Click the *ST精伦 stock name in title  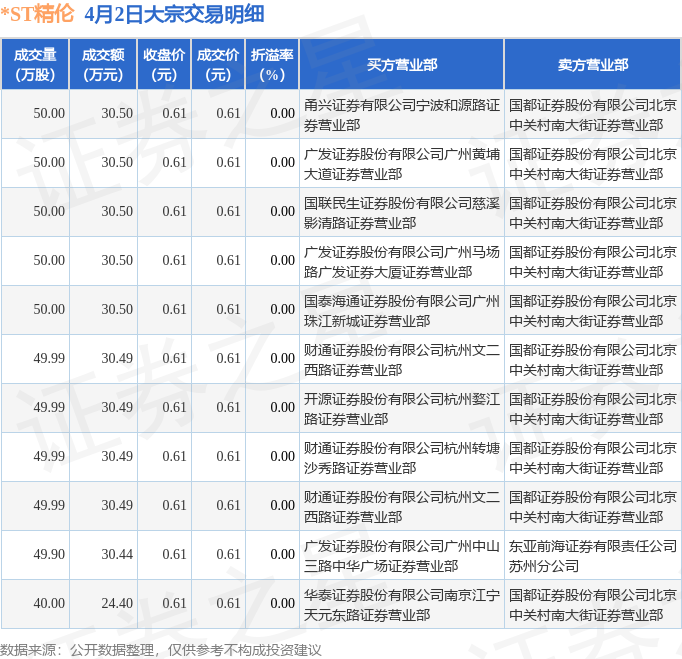click(38, 14)
